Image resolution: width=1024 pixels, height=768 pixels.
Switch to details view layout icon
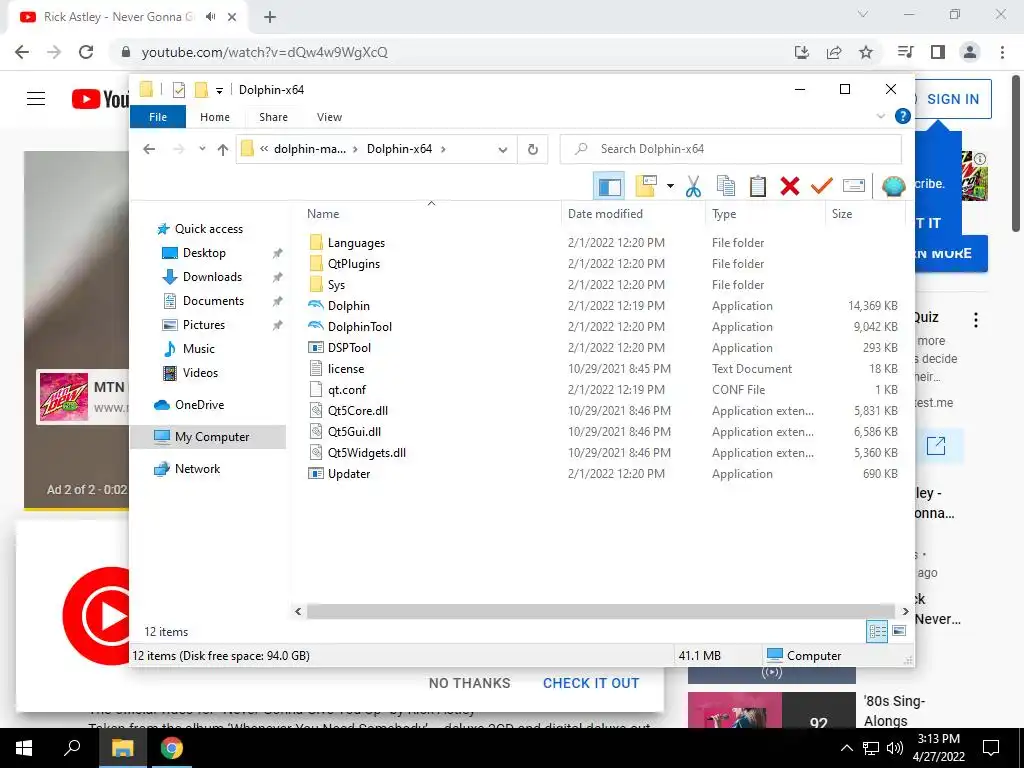pyautogui.click(x=877, y=631)
